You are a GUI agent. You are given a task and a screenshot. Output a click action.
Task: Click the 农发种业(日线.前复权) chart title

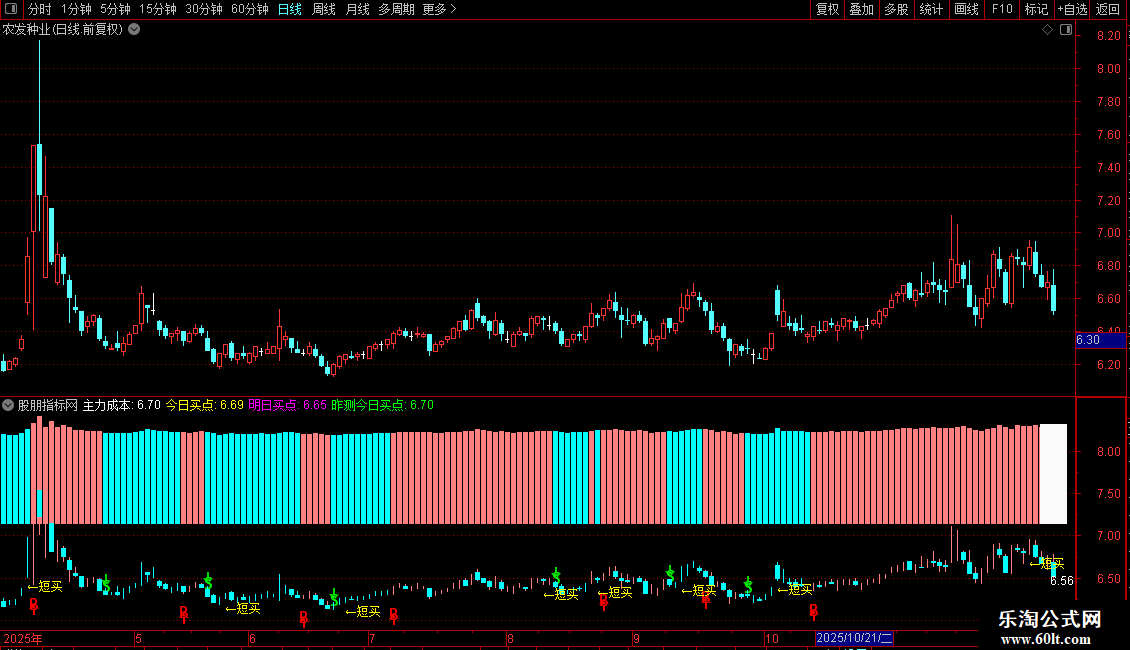[x=63, y=30]
